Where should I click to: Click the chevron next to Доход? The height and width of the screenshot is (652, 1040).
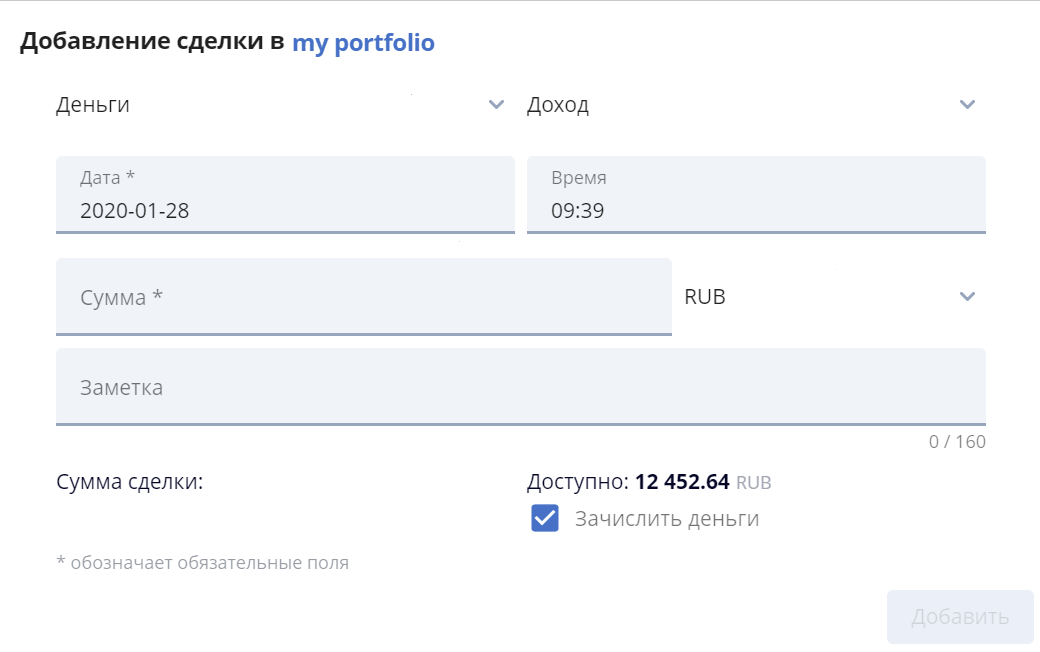(x=966, y=105)
